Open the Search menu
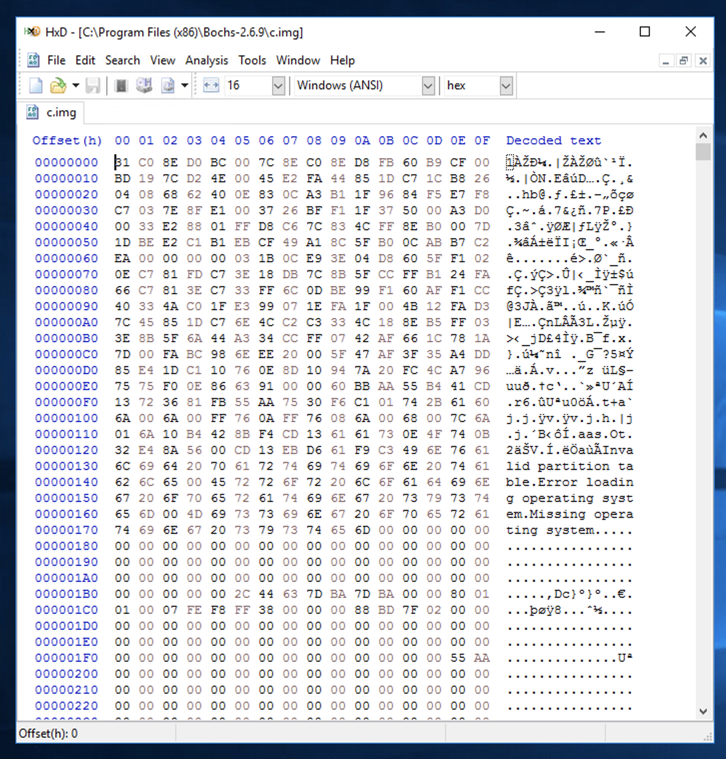The height and width of the screenshot is (759, 726). tap(122, 61)
